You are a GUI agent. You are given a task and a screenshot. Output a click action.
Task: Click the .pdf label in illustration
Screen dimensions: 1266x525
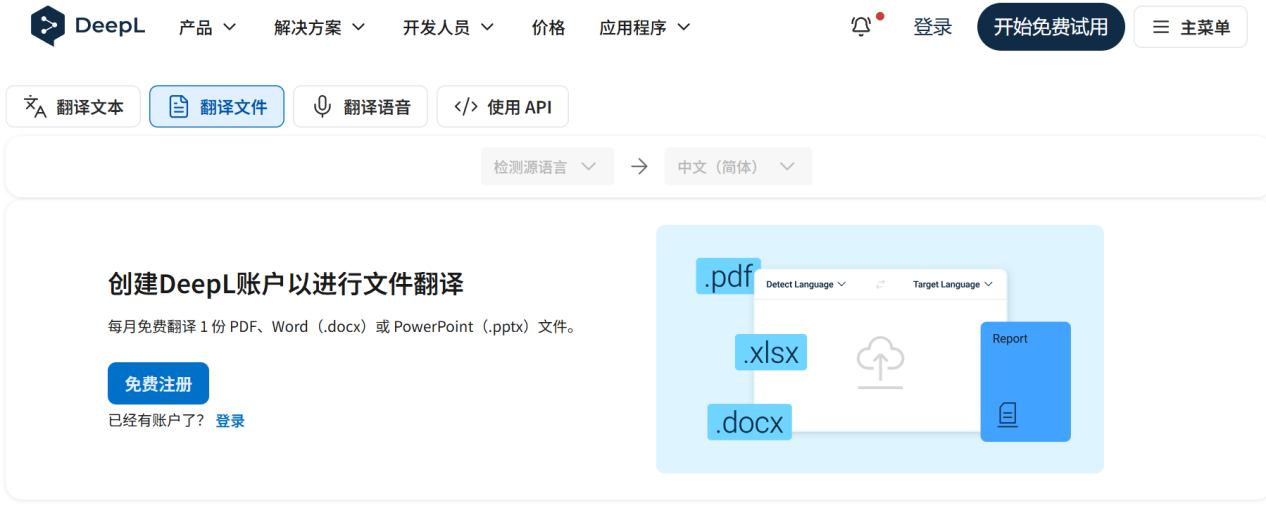pyautogui.click(x=728, y=276)
